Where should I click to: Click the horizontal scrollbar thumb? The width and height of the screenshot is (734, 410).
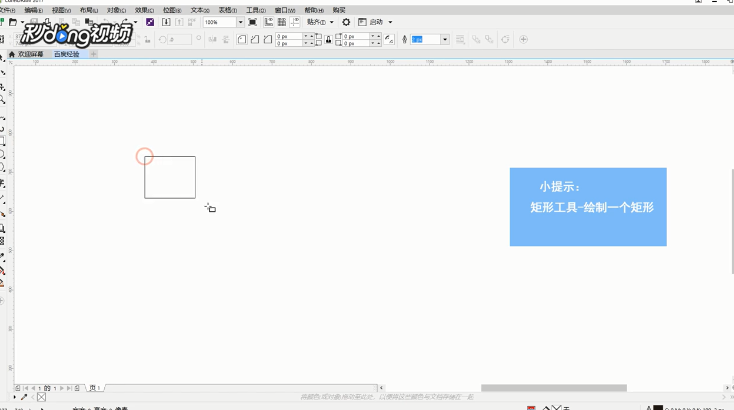pos(554,388)
